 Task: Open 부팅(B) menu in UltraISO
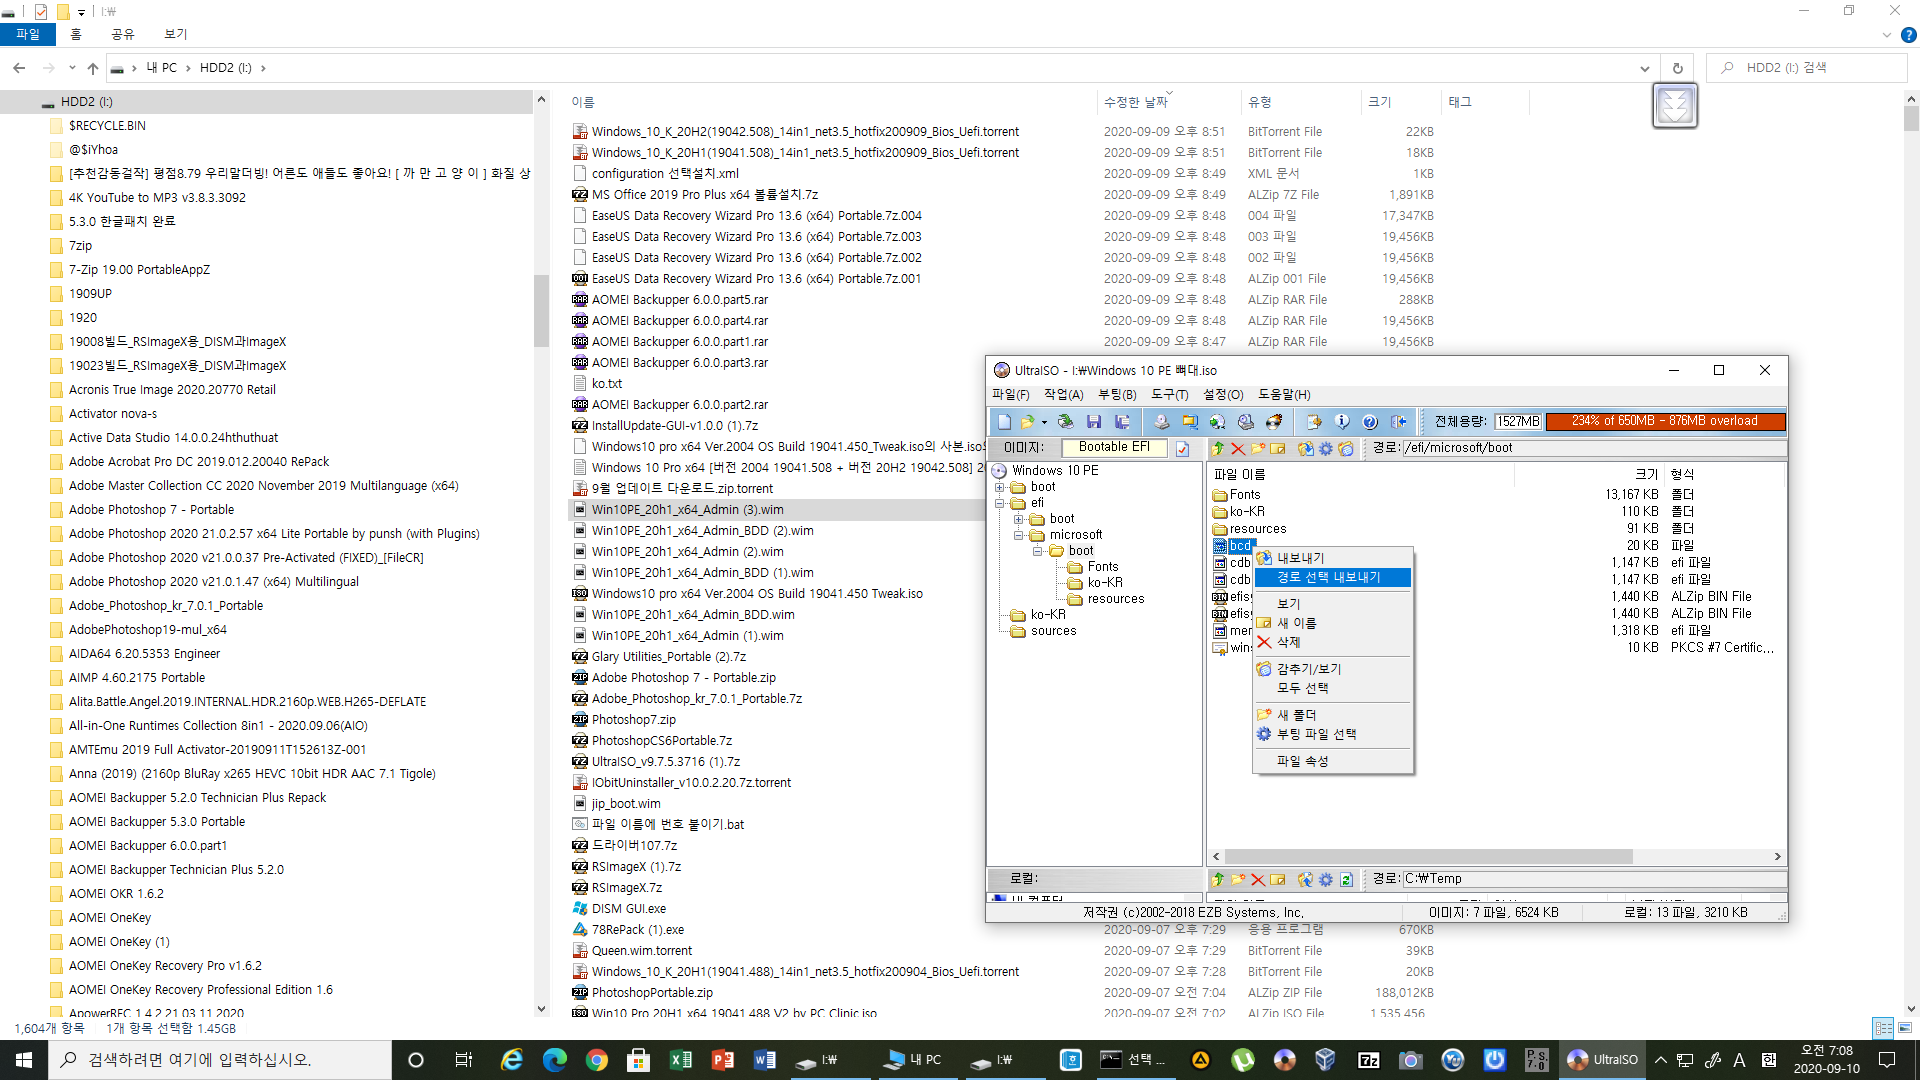(x=1117, y=395)
